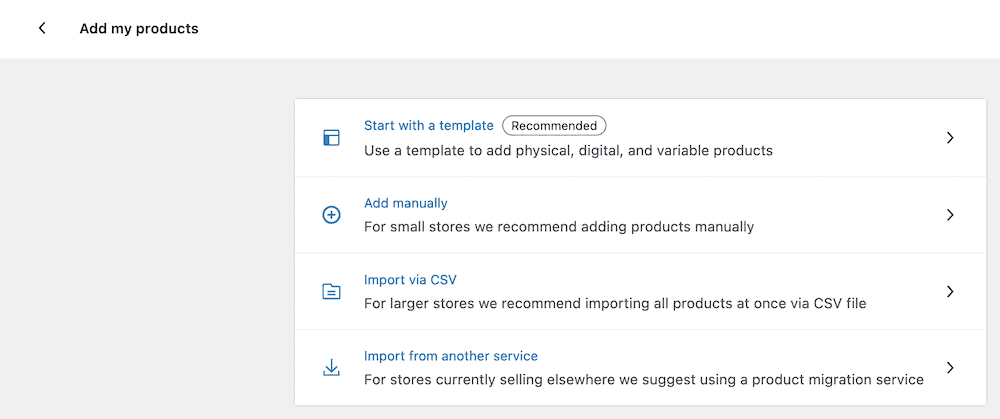Click the template layout icon

pos(331,138)
